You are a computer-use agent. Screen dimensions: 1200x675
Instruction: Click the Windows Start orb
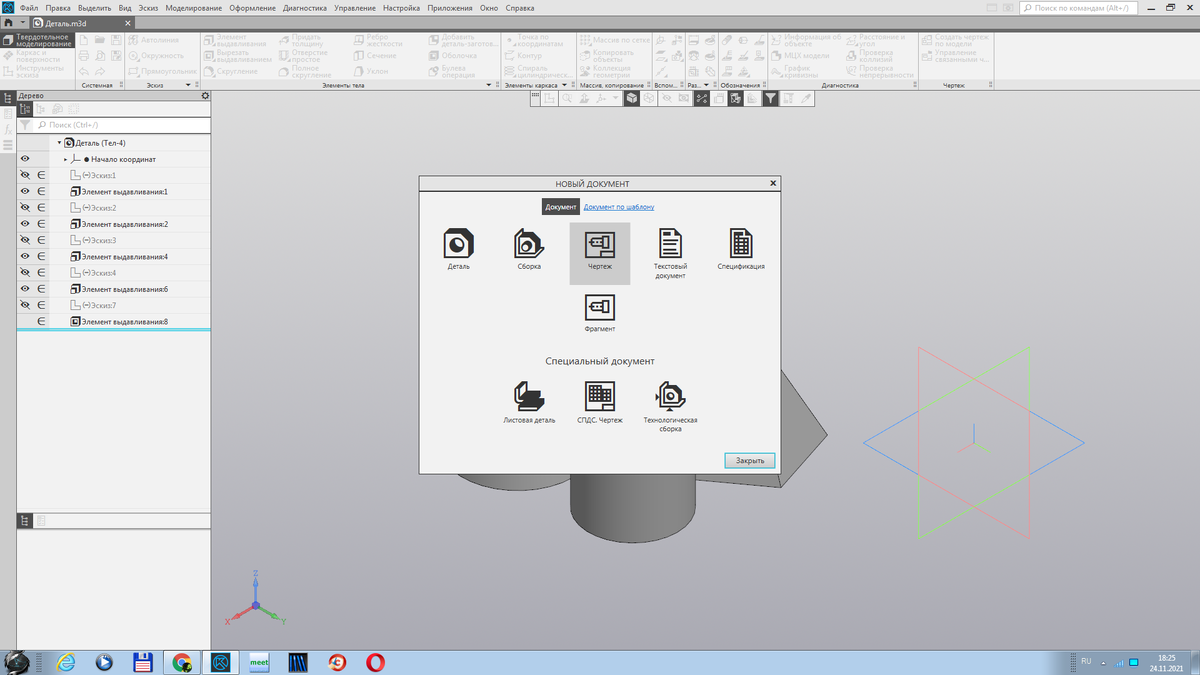tap(17, 661)
